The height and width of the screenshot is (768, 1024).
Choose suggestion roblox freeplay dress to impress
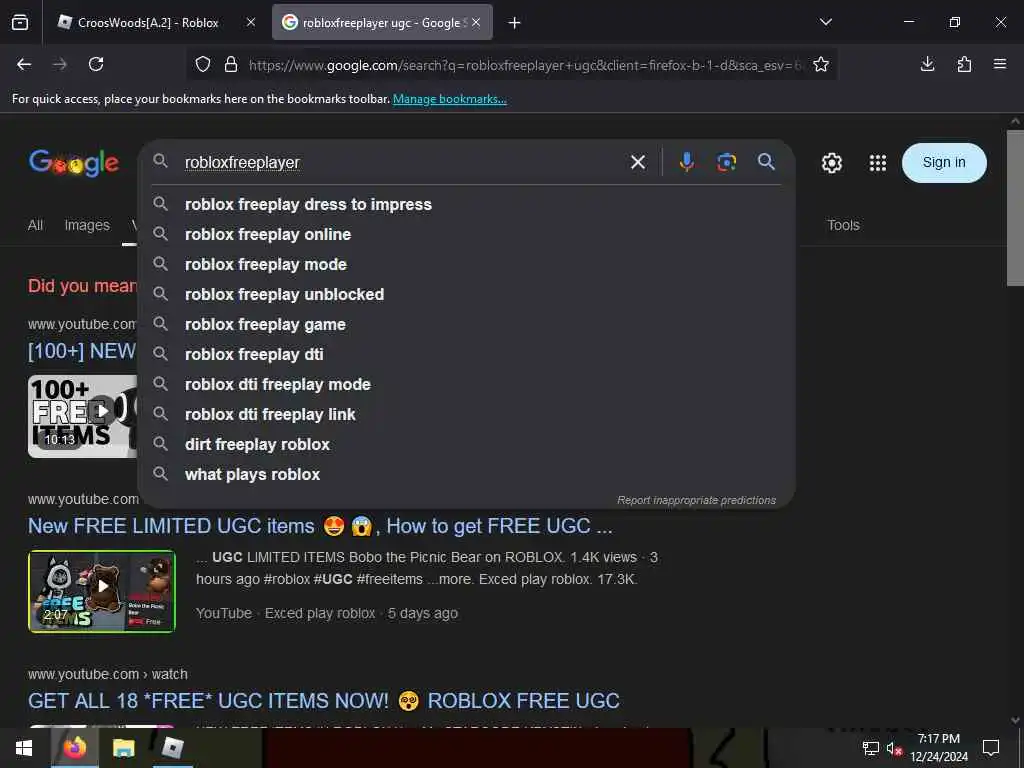466,204
